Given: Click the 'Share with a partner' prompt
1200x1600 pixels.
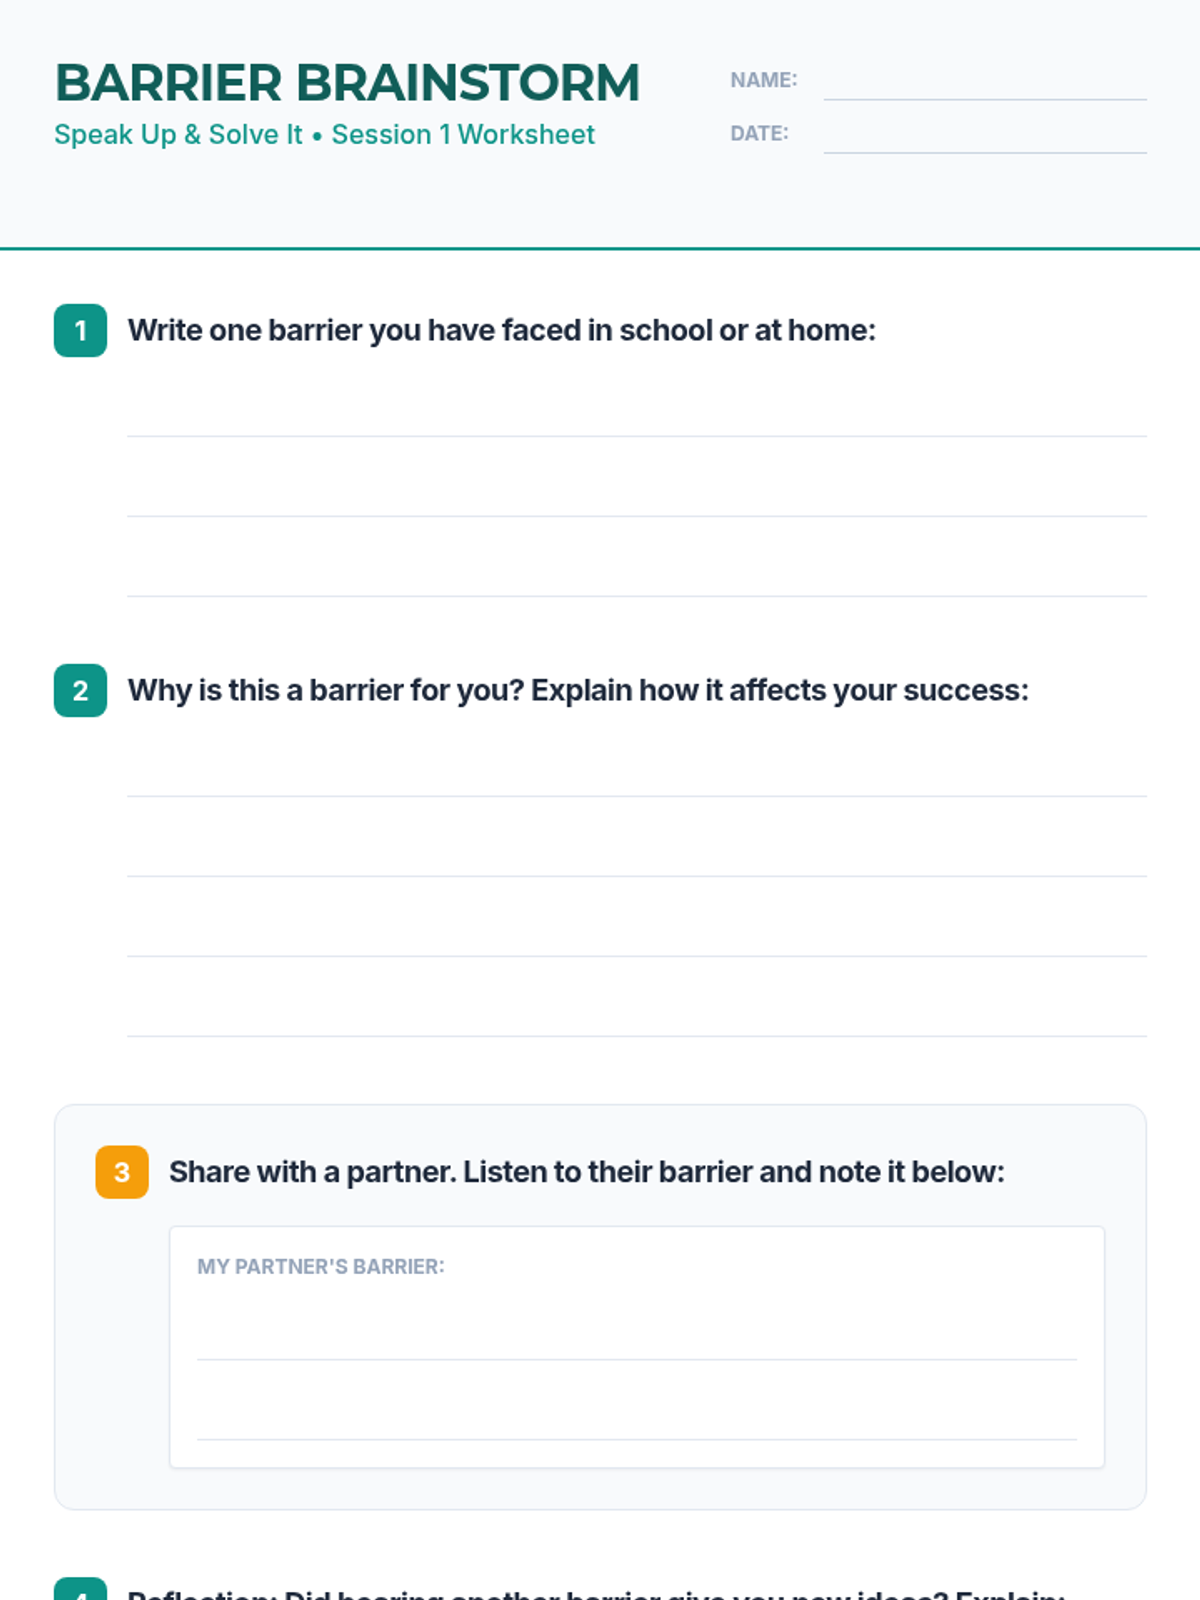Looking at the screenshot, I should 586,1172.
